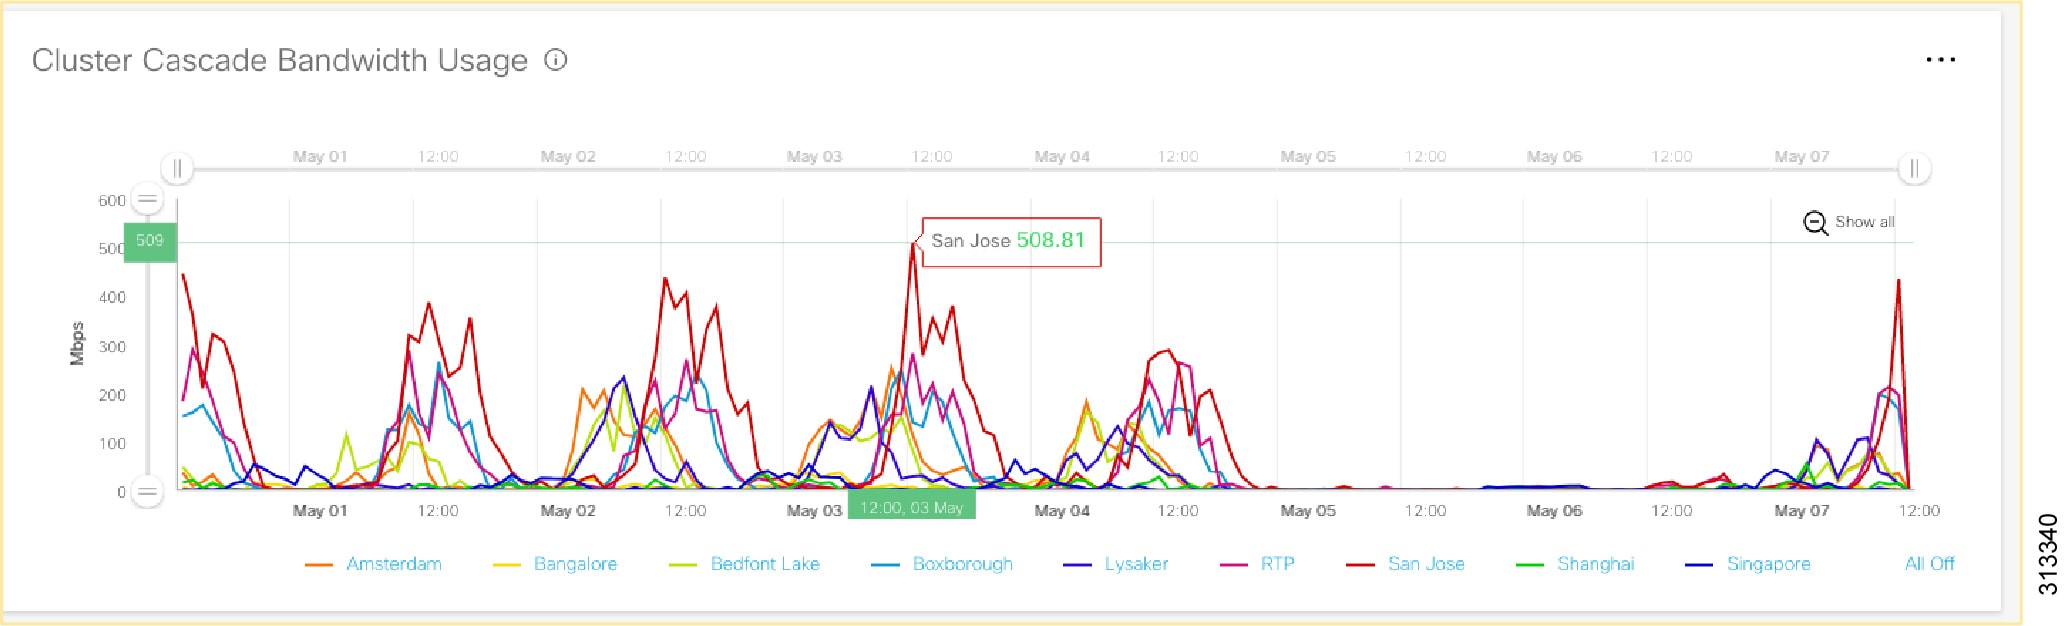
Task: Hide the Lysaker series
Action: [x=1115, y=564]
